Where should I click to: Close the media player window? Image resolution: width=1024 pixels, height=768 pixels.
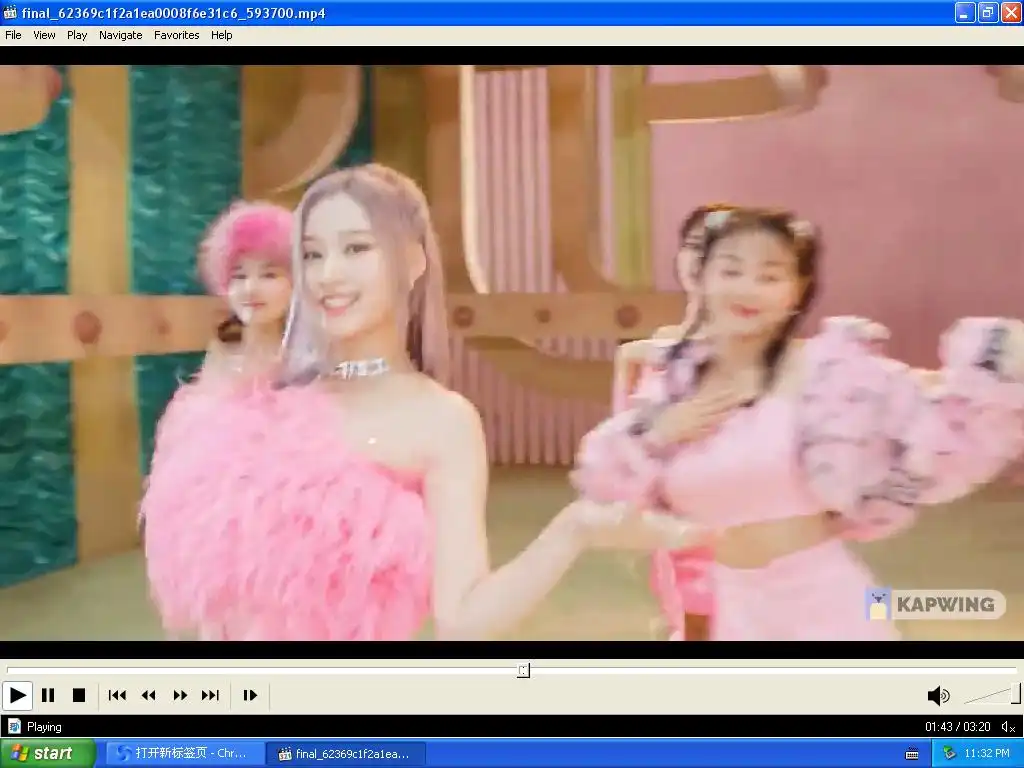click(1011, 12)
